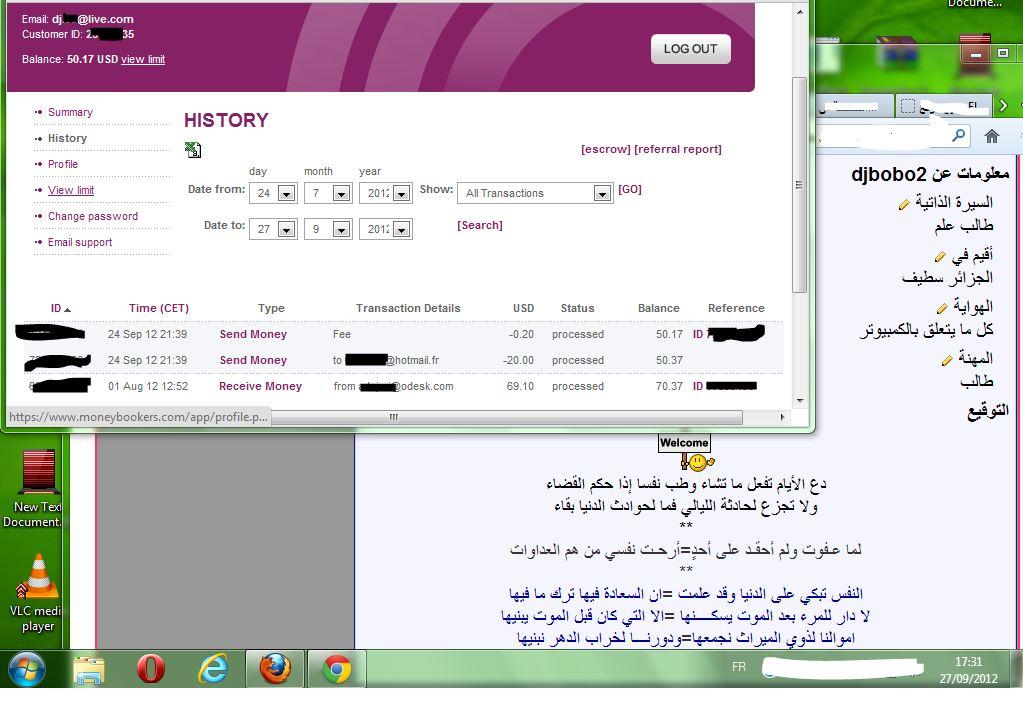Click the Transaction Details column header
Viewport: 1023px width, 710px height.
pyautogui.click(x=408, y=308)
